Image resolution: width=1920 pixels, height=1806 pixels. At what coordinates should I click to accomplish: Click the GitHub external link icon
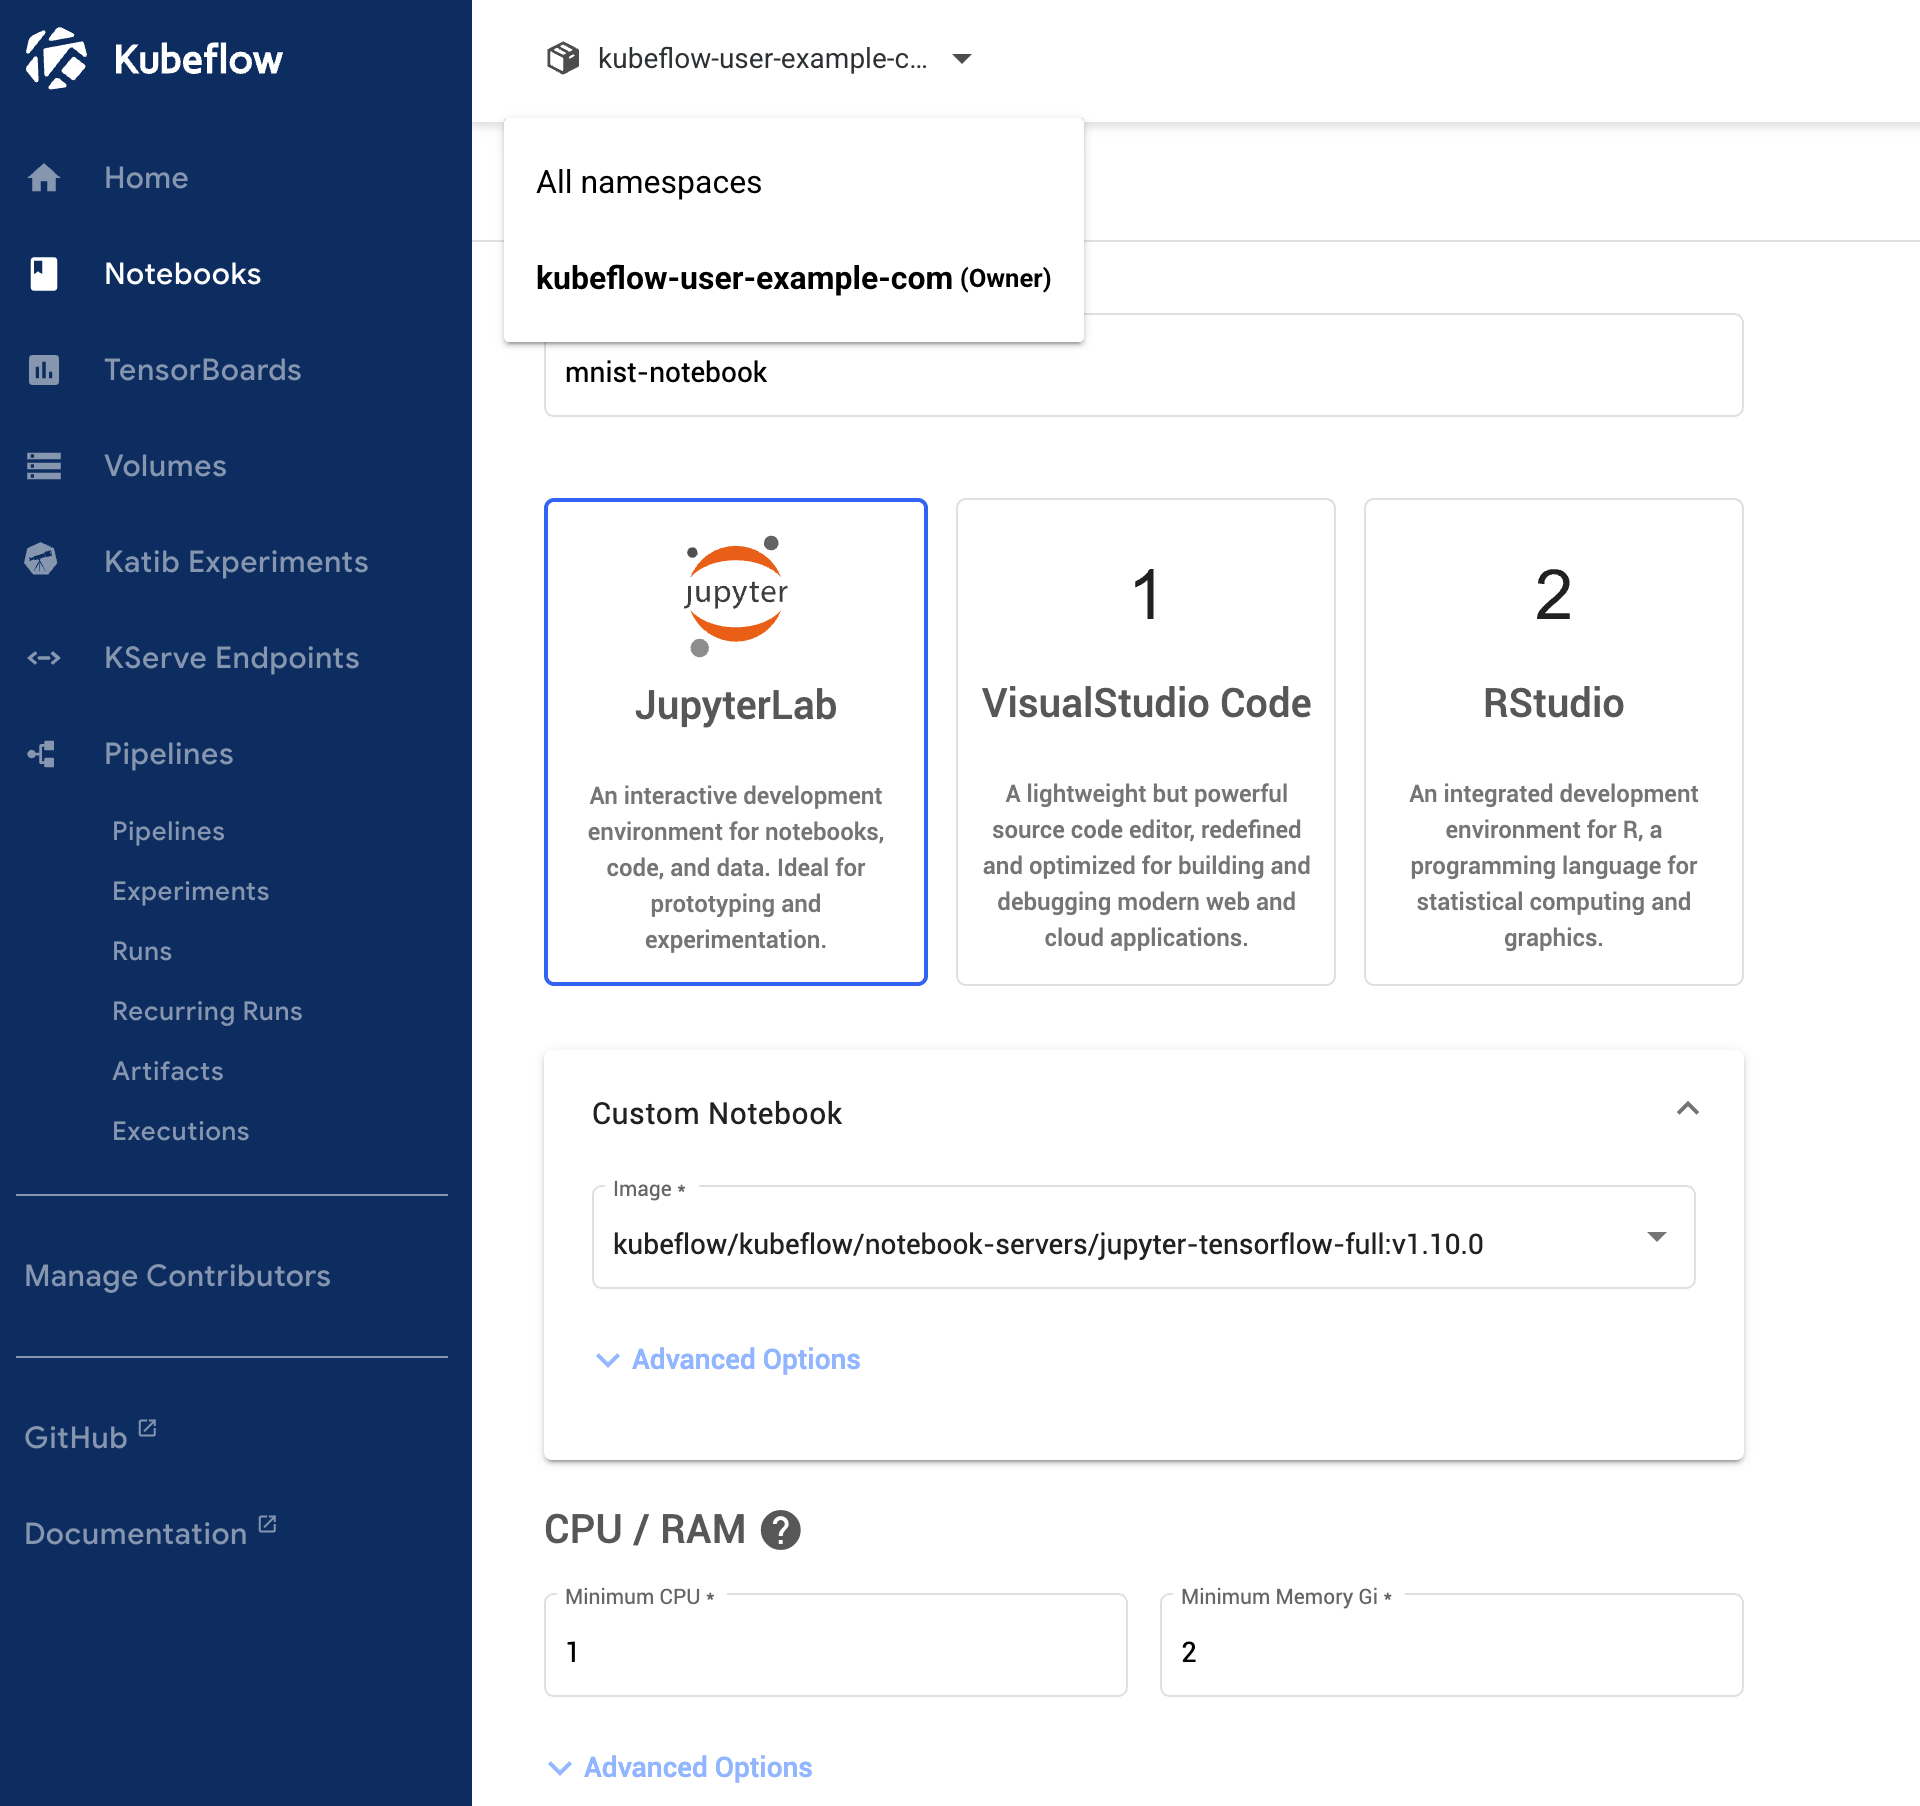(147, 1427)
